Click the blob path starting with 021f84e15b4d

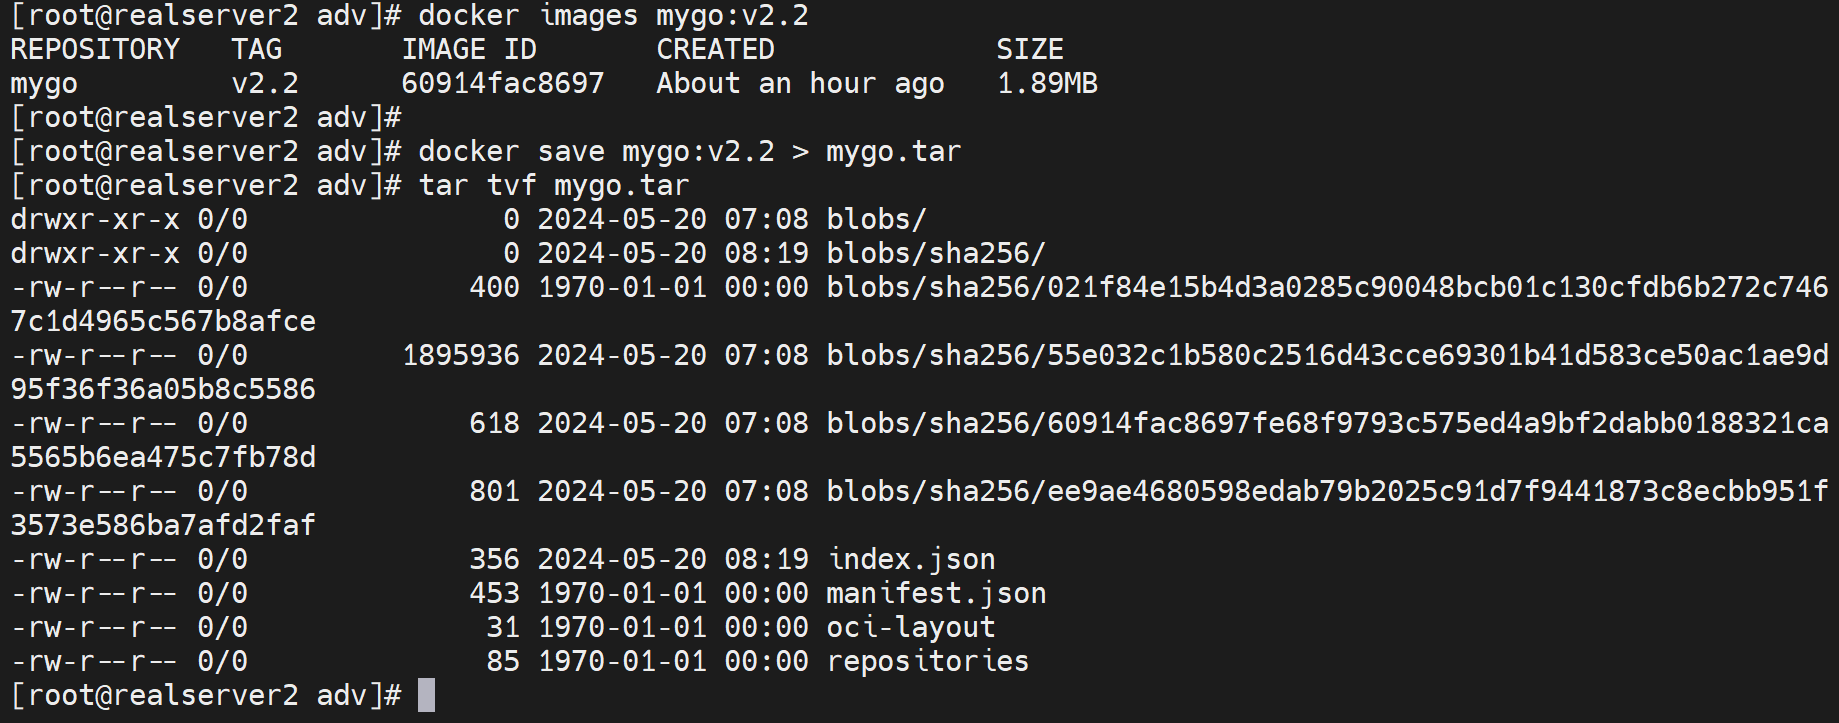[1327, 288]
